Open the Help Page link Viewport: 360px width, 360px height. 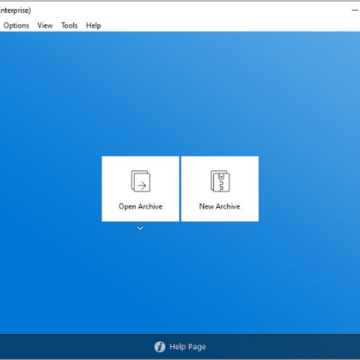tap(188, 347)
